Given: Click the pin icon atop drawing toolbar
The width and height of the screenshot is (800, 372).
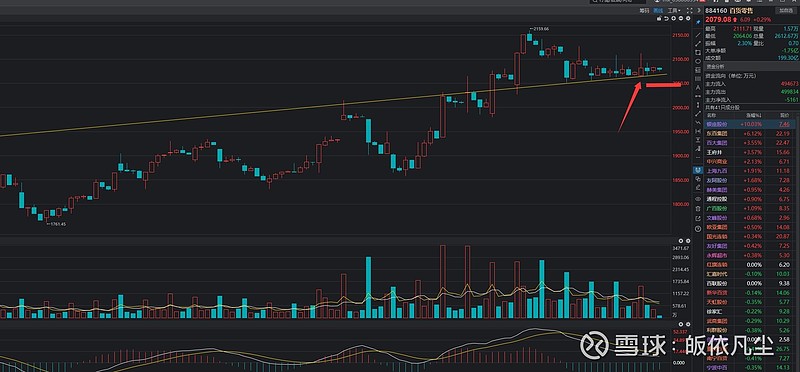Looking at the screenshot, I should pyautogui.click(x=698, y=22).
